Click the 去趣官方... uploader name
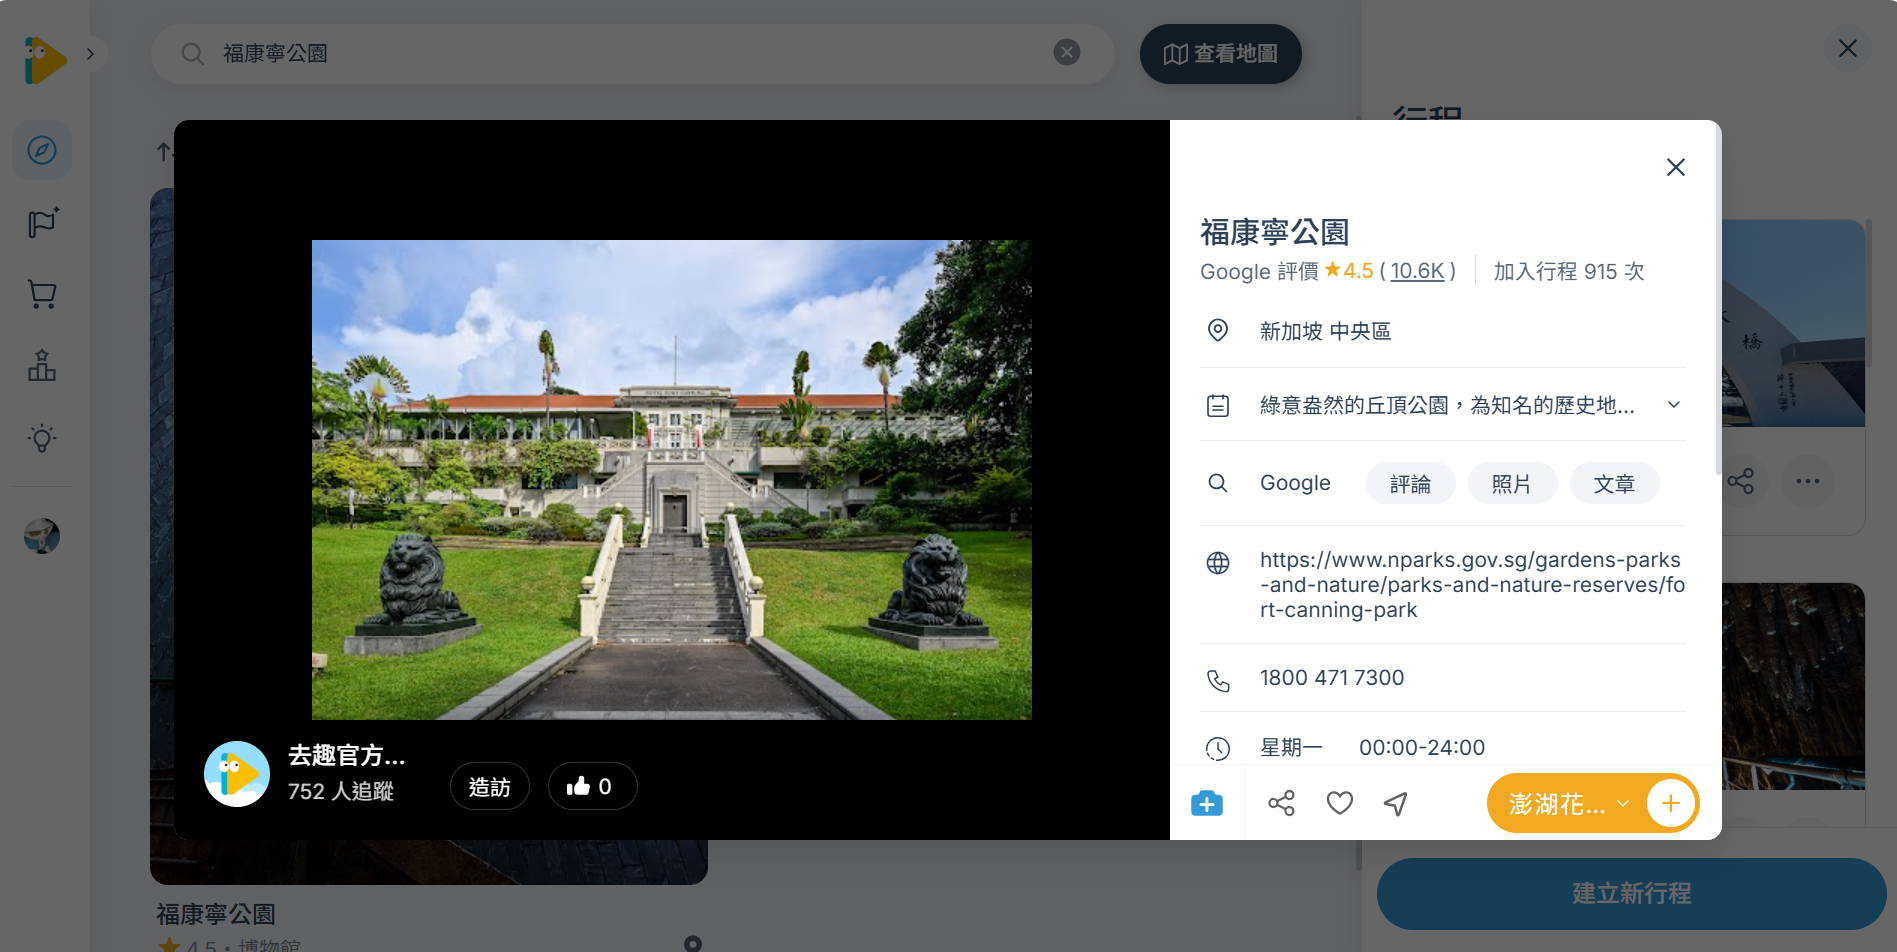The image size is (1897, 952). pos(346,755)
